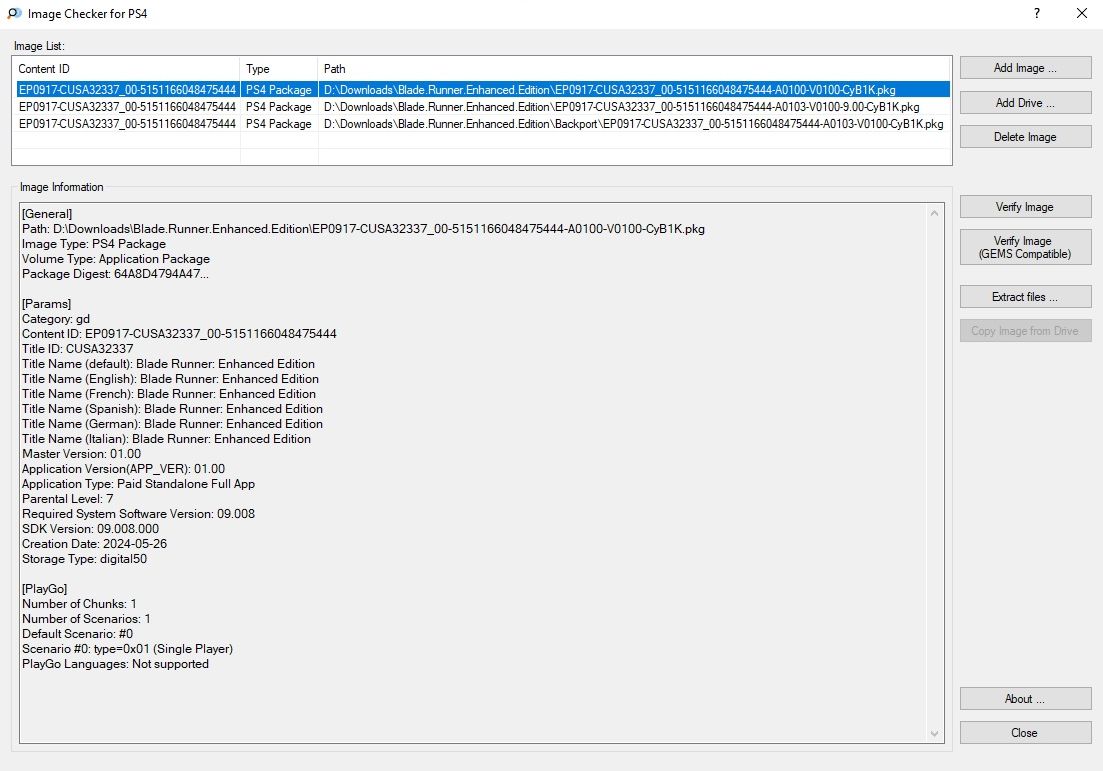Click the Title Name (French) line

click(169, 394)
